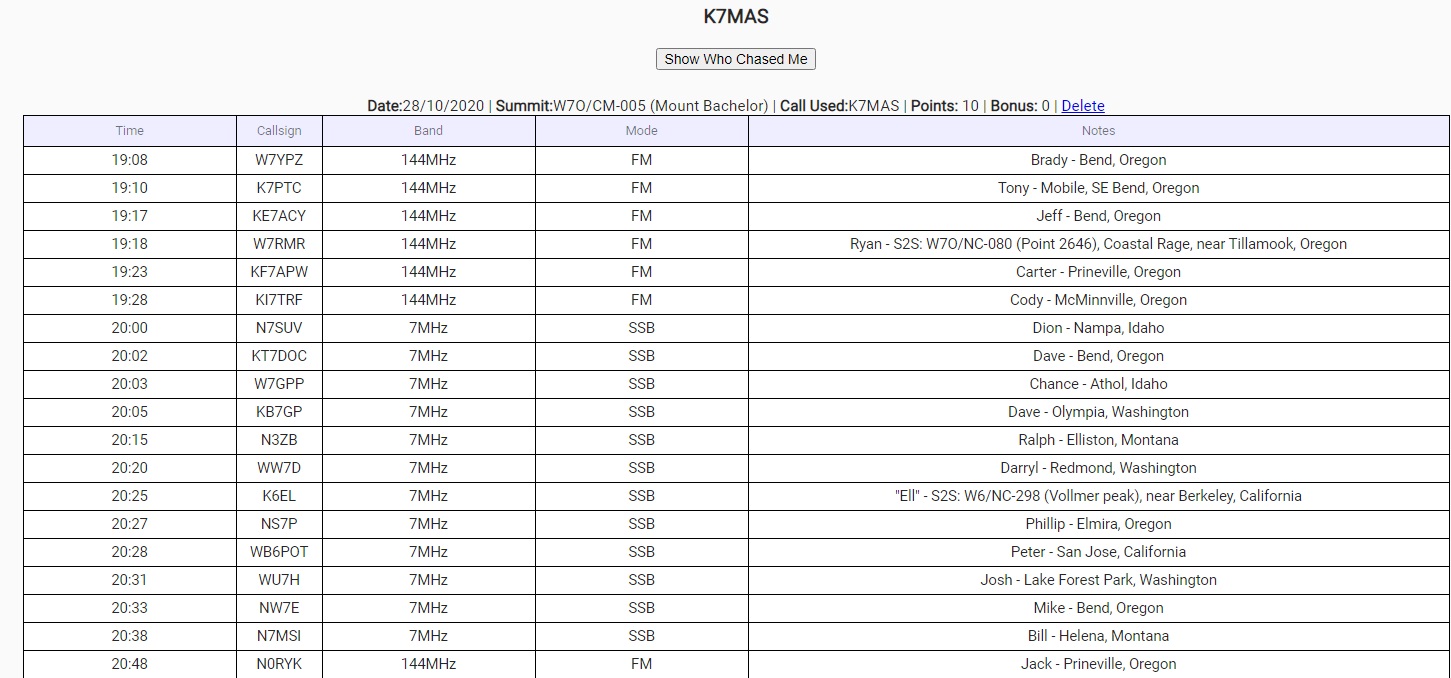This screenshot has width=1451, height=678.
Task: Click the Band column header
Action: click(x=428, y=131)
